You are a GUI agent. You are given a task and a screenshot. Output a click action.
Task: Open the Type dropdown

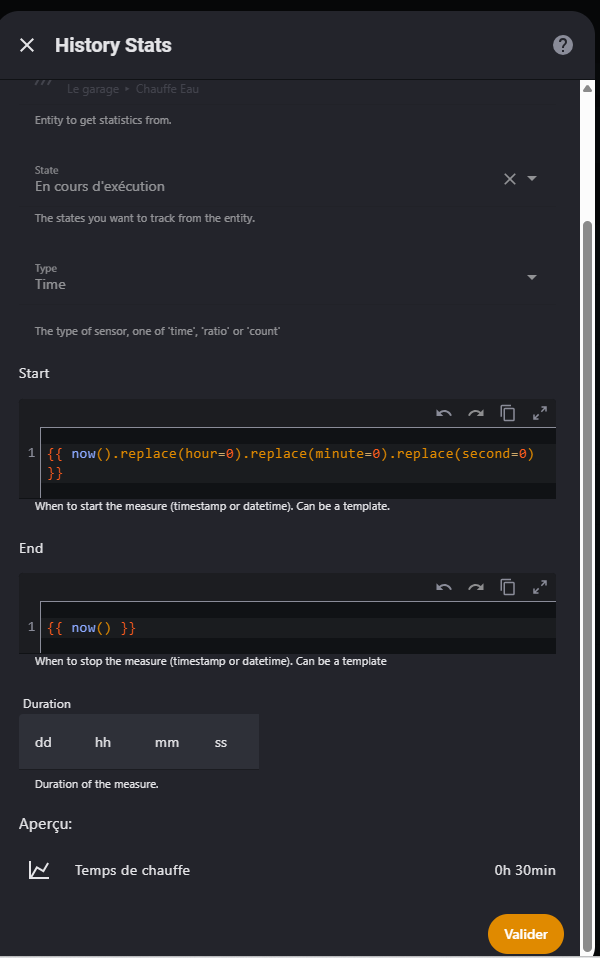[531, 277]
